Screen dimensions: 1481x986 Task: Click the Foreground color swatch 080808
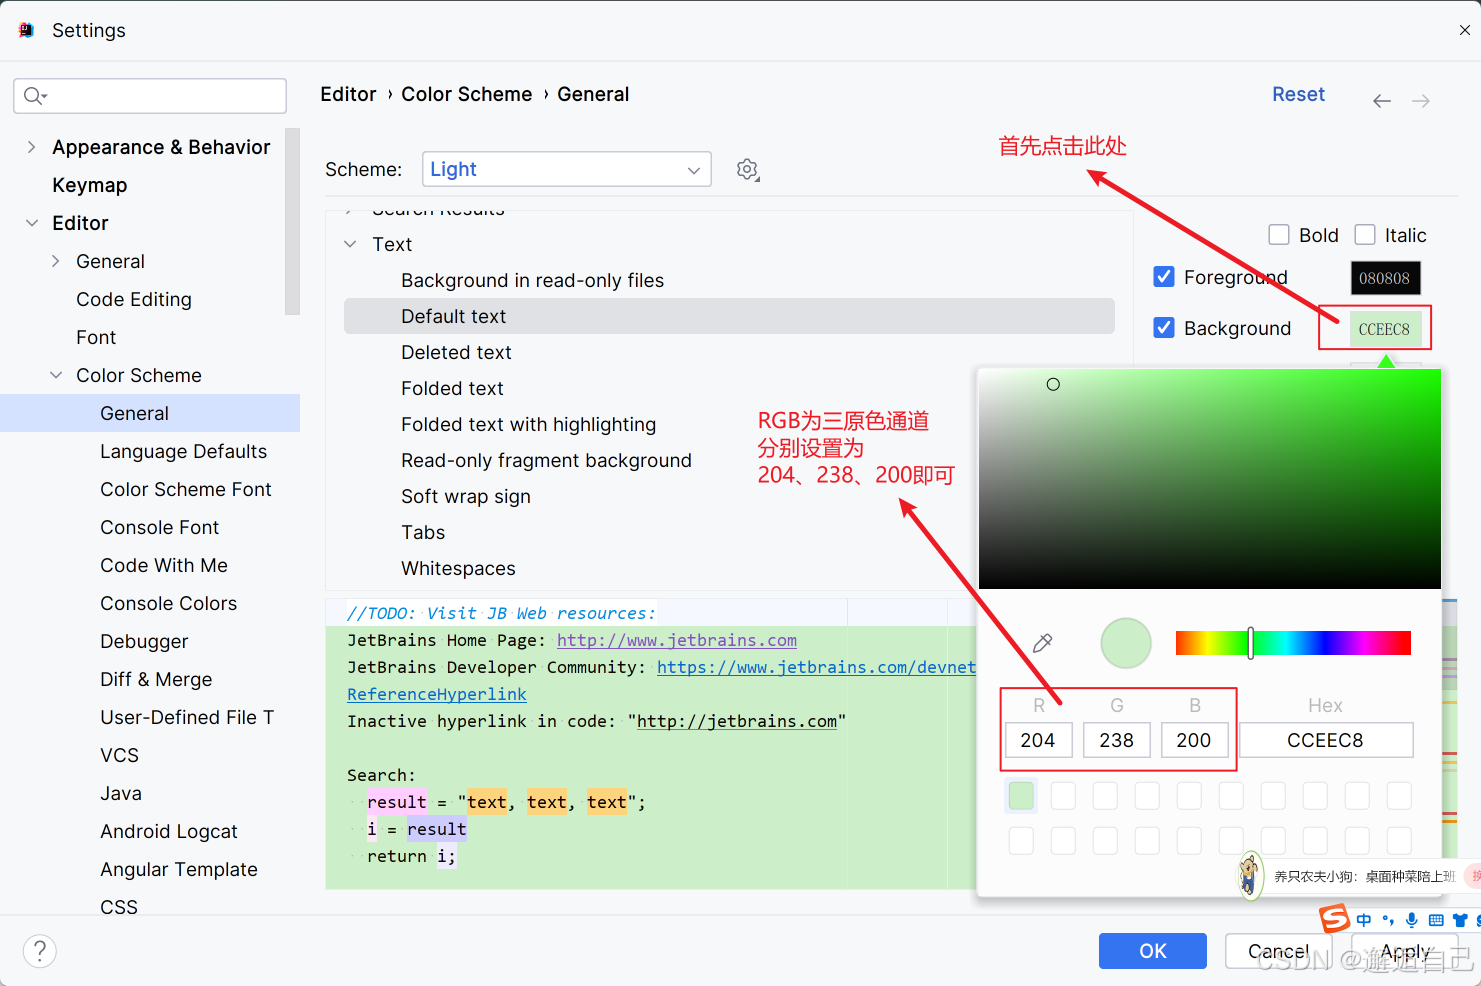[x=1385, y=278]
